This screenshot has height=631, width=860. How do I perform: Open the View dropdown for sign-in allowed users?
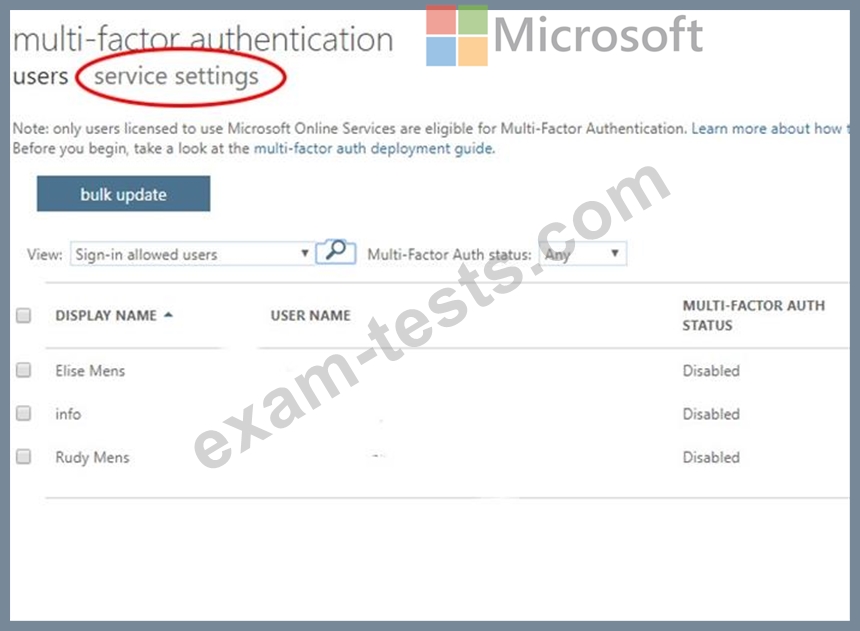tap(192, 254)
